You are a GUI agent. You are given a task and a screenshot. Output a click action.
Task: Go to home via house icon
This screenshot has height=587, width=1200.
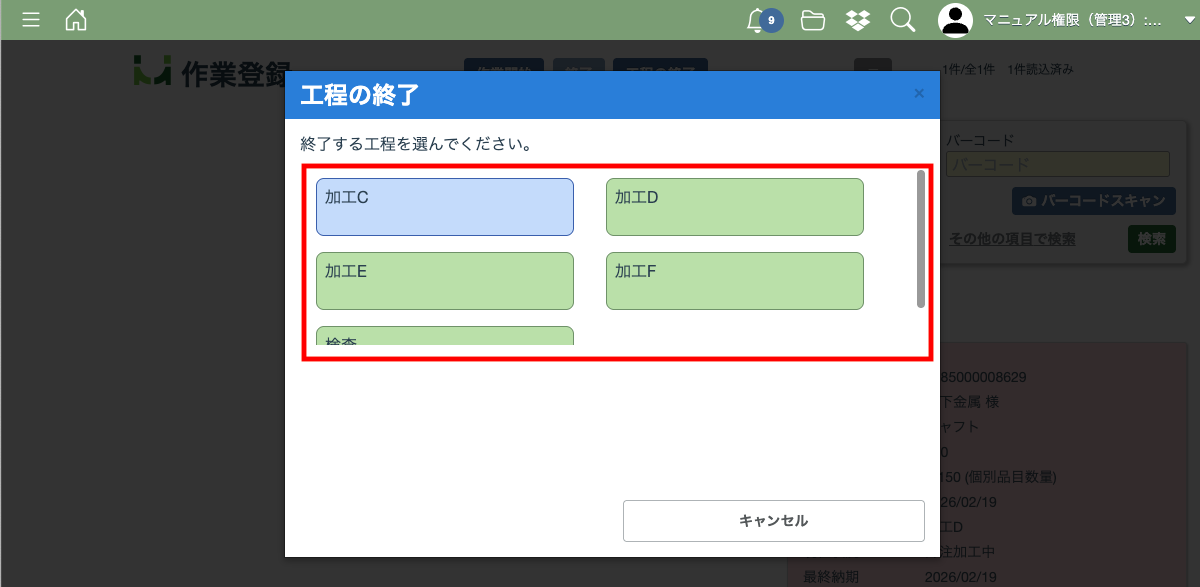pyautogui.click(x=76, y=20)
